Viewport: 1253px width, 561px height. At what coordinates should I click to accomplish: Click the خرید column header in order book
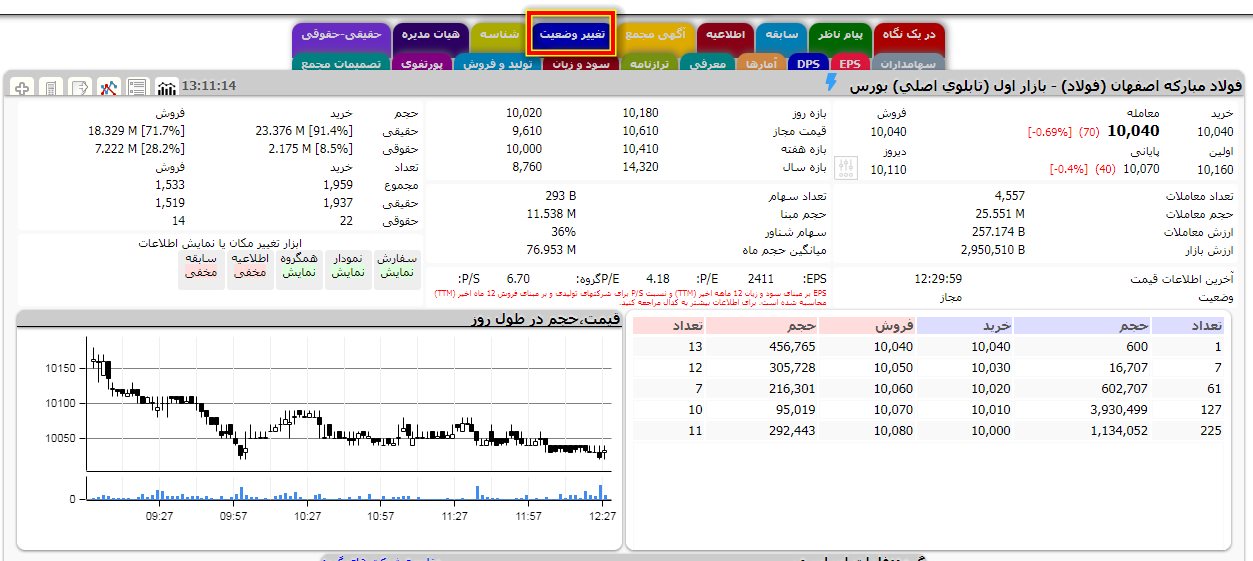click(964, 325)
